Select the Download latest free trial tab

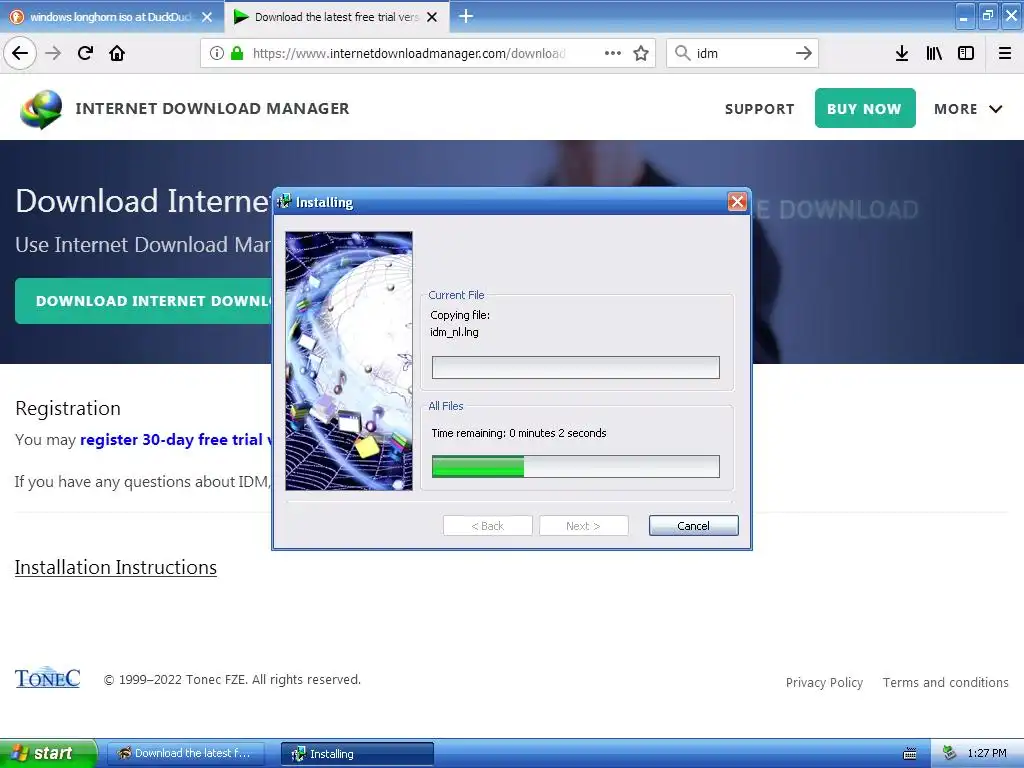(x=336, y=17)
